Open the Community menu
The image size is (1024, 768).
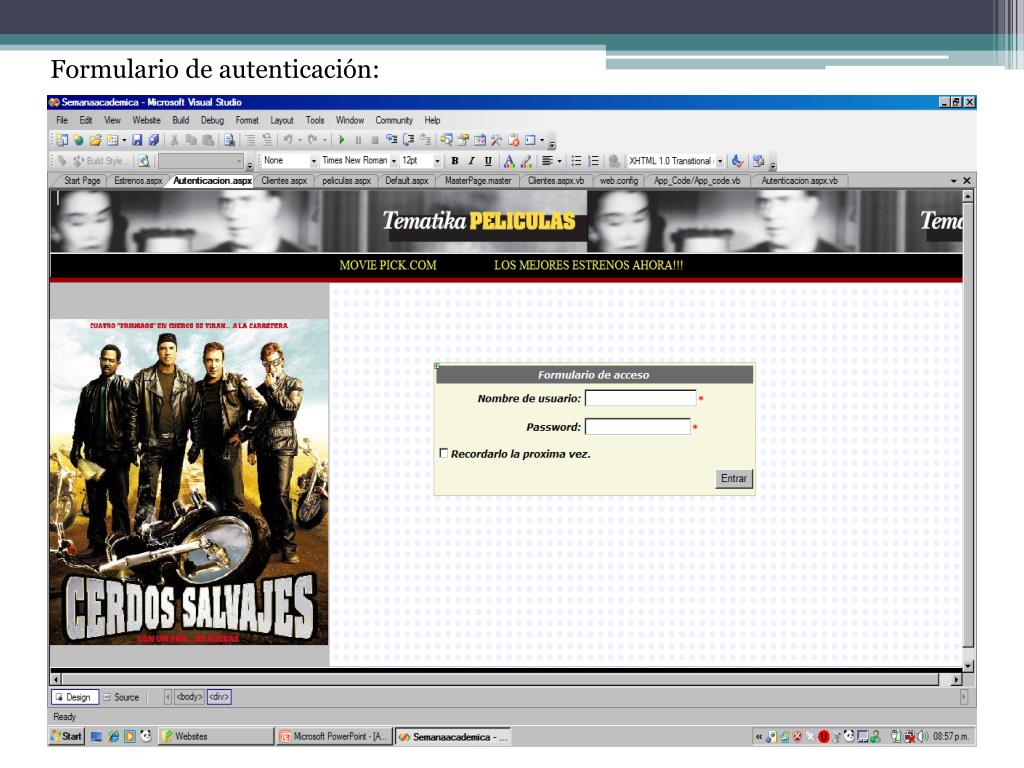pyautogui.click(x=394, y=120)
